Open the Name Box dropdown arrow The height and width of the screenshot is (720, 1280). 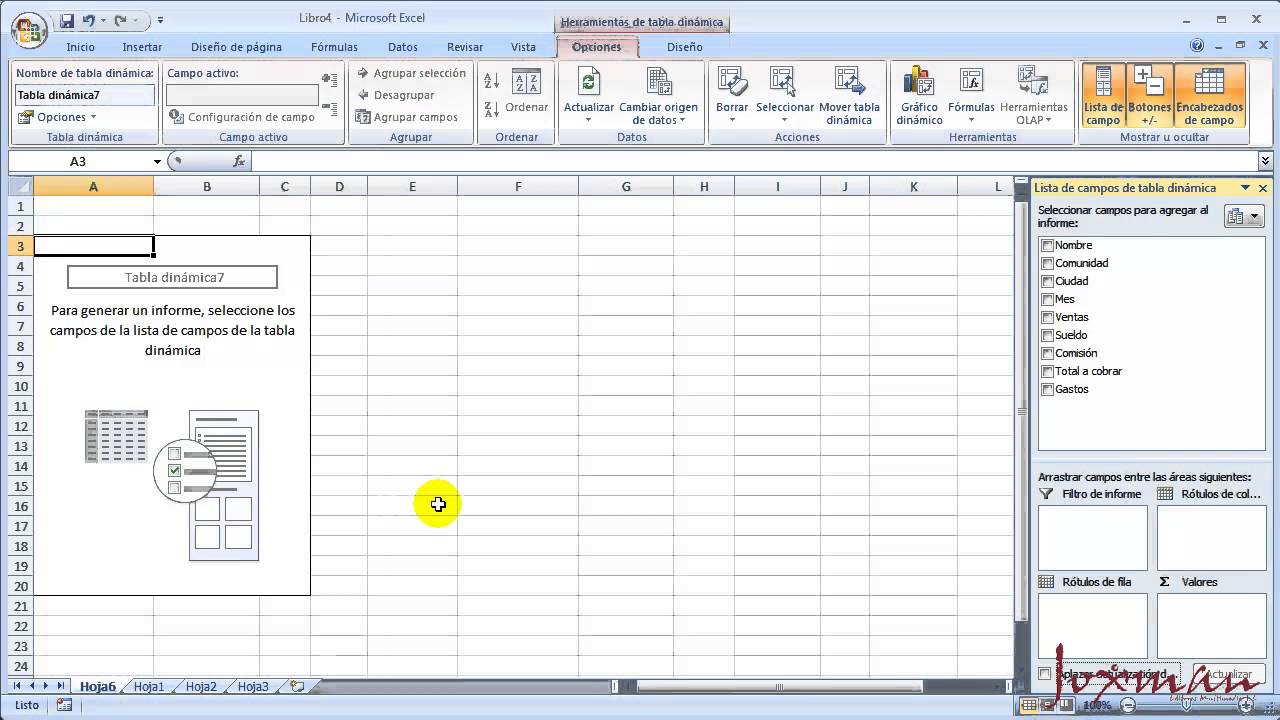(x=157, y=161)
